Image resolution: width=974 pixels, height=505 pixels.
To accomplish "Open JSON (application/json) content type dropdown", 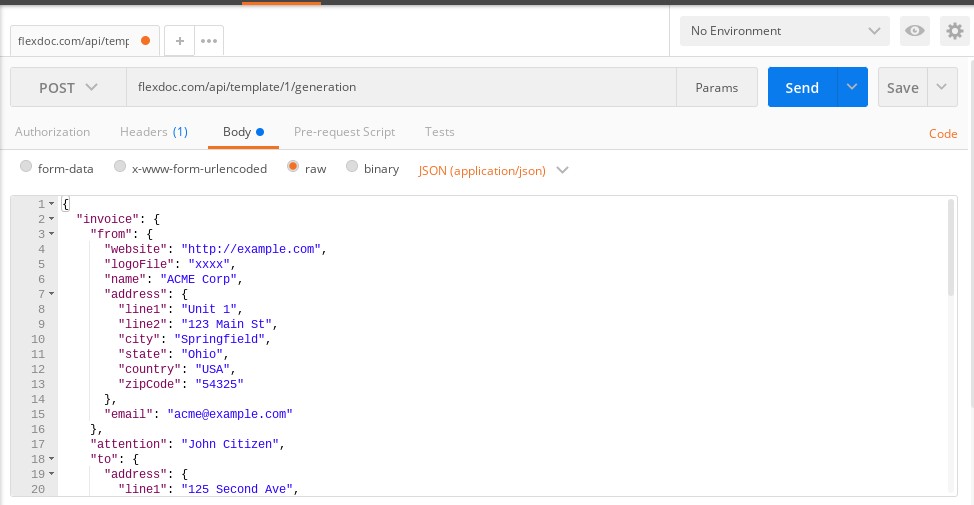I will click(493, 170).
